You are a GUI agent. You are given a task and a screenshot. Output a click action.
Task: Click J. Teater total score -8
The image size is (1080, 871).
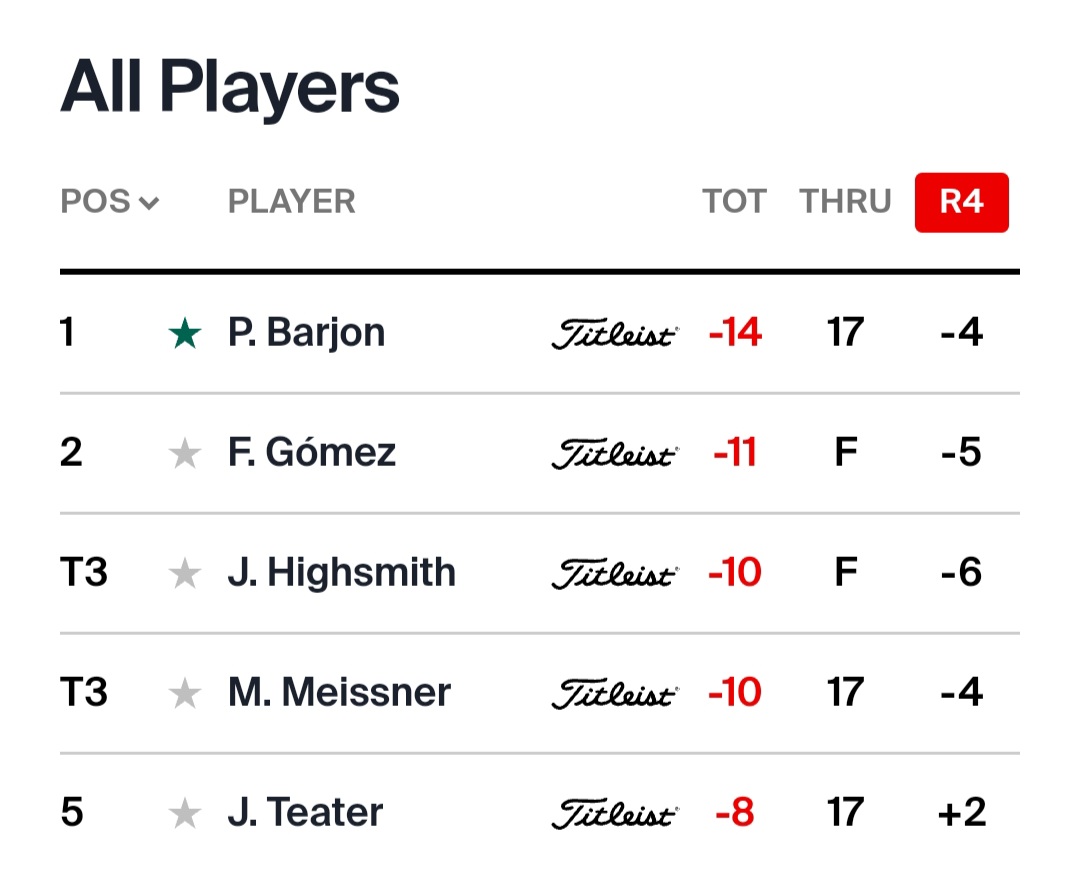click(735, 812)
